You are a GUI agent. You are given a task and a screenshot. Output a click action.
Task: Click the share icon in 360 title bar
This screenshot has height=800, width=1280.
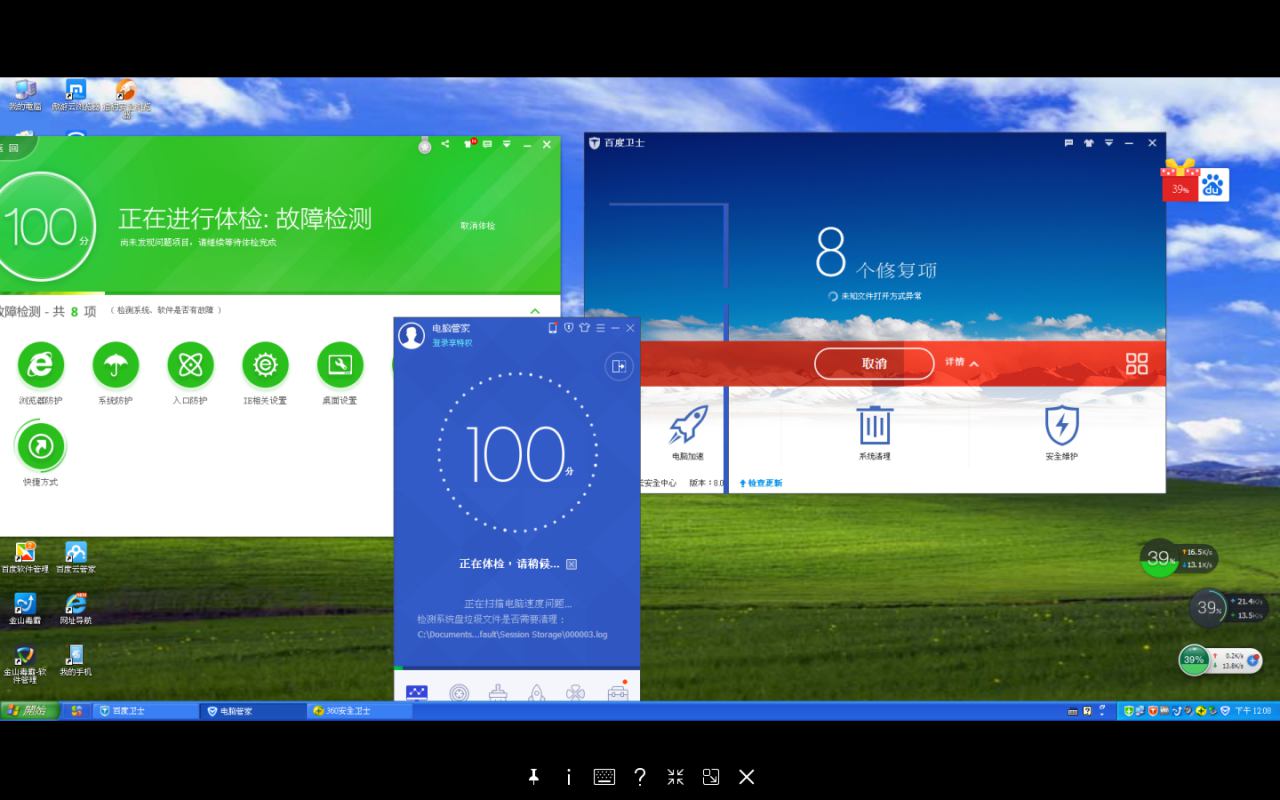(446, 144)
